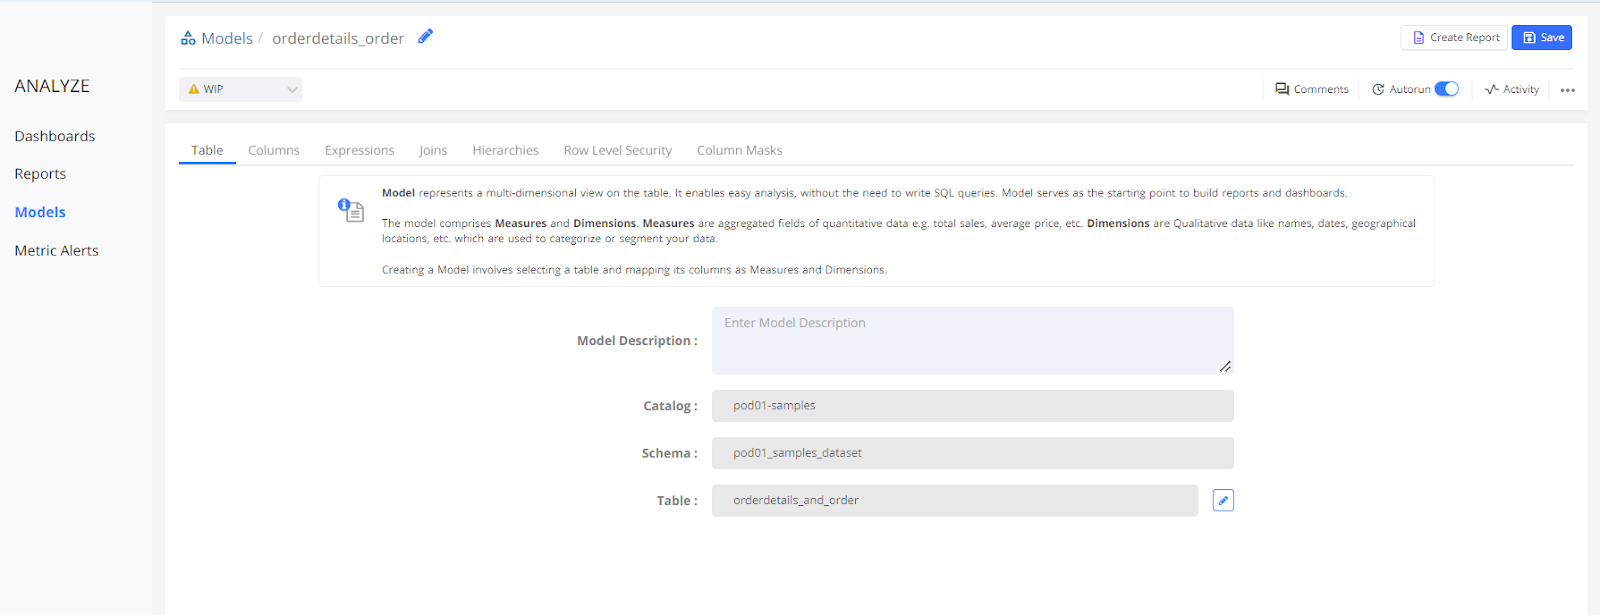Open the Joins tab
Viewport: 1600px width, 615px height.
pyautogui.click(x=433, y=151)
